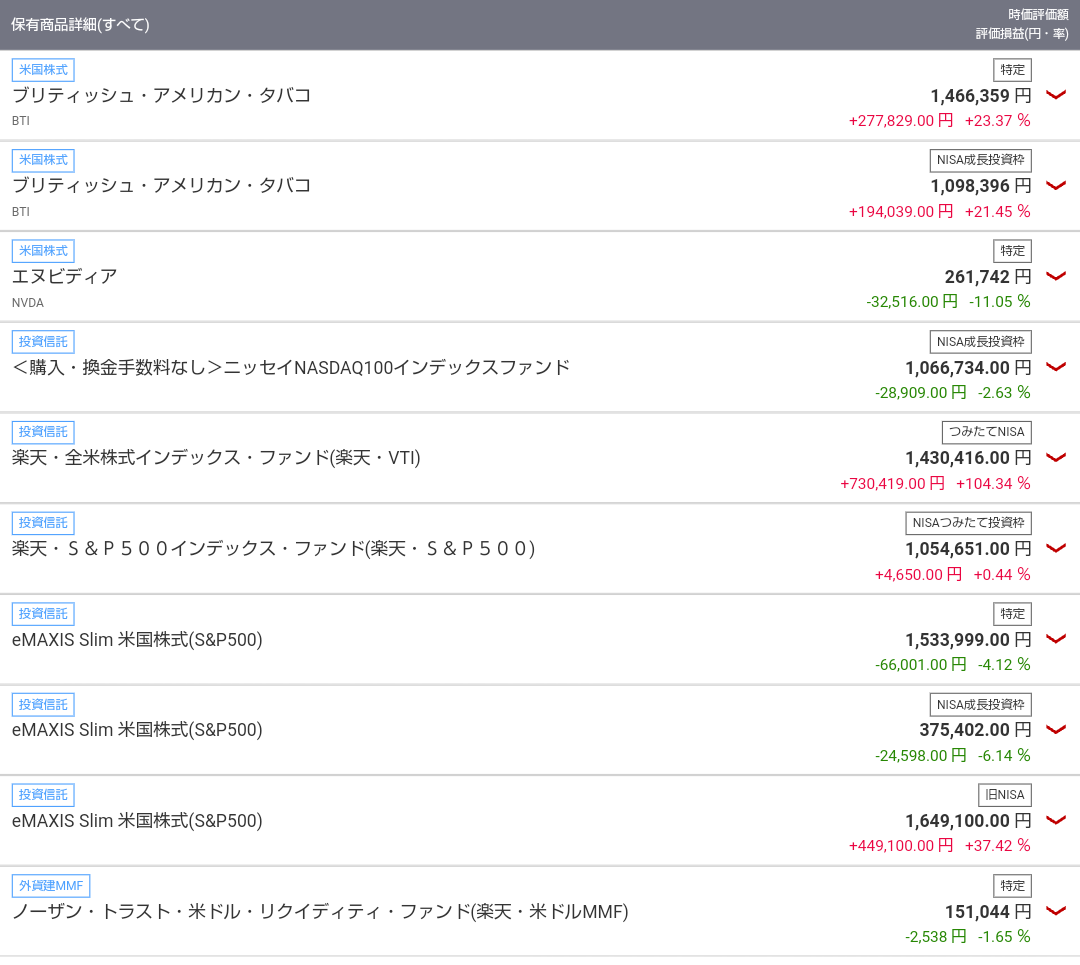Select the percentage +104.34 %
Screen dimensions: 1080x965
pyautogui.click(x=993, y=484)
